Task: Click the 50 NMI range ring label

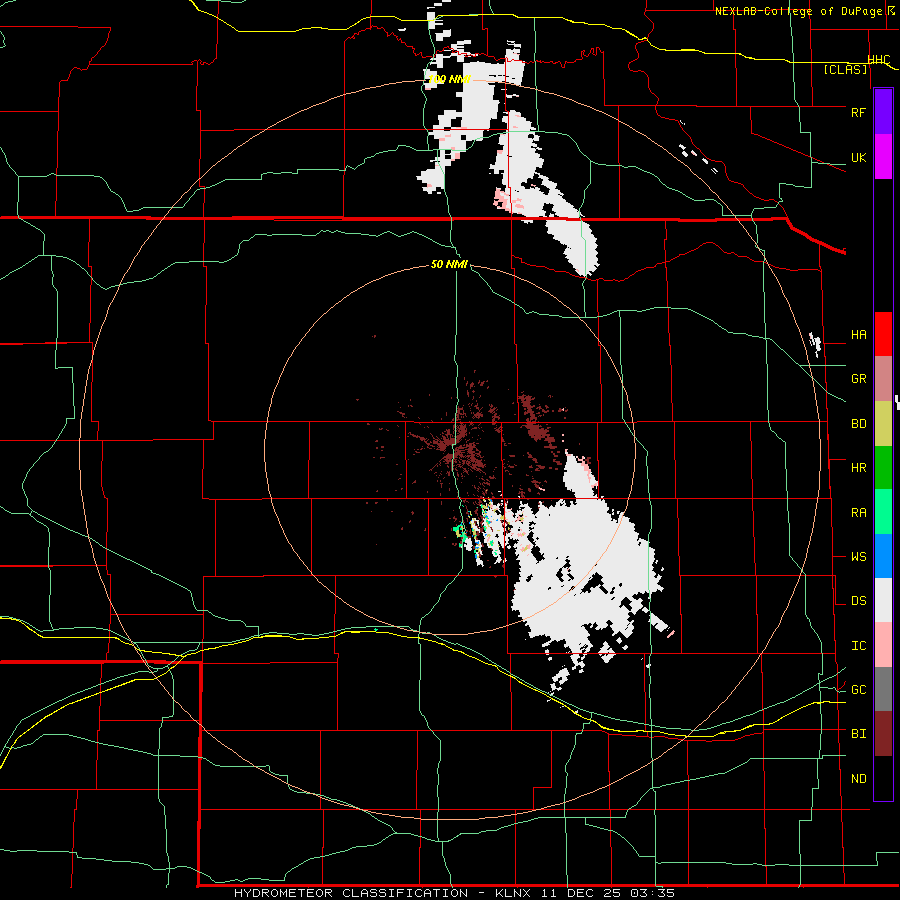Action: point(449,264)
